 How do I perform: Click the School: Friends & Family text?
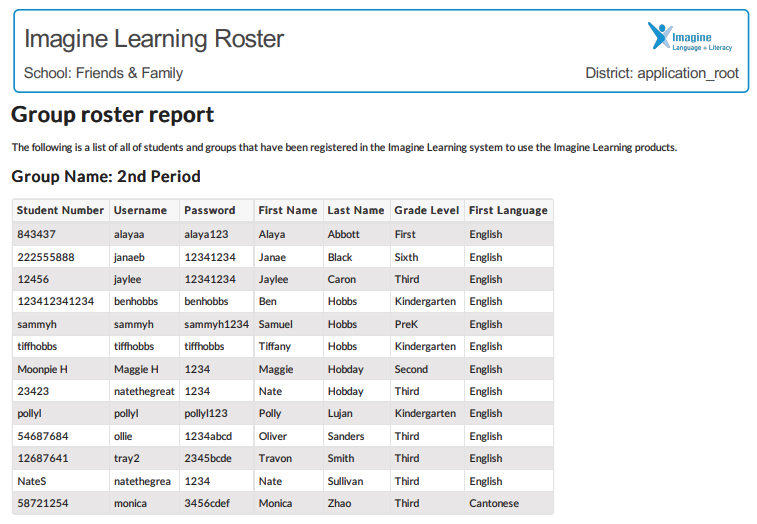click(x=104, y=73)
